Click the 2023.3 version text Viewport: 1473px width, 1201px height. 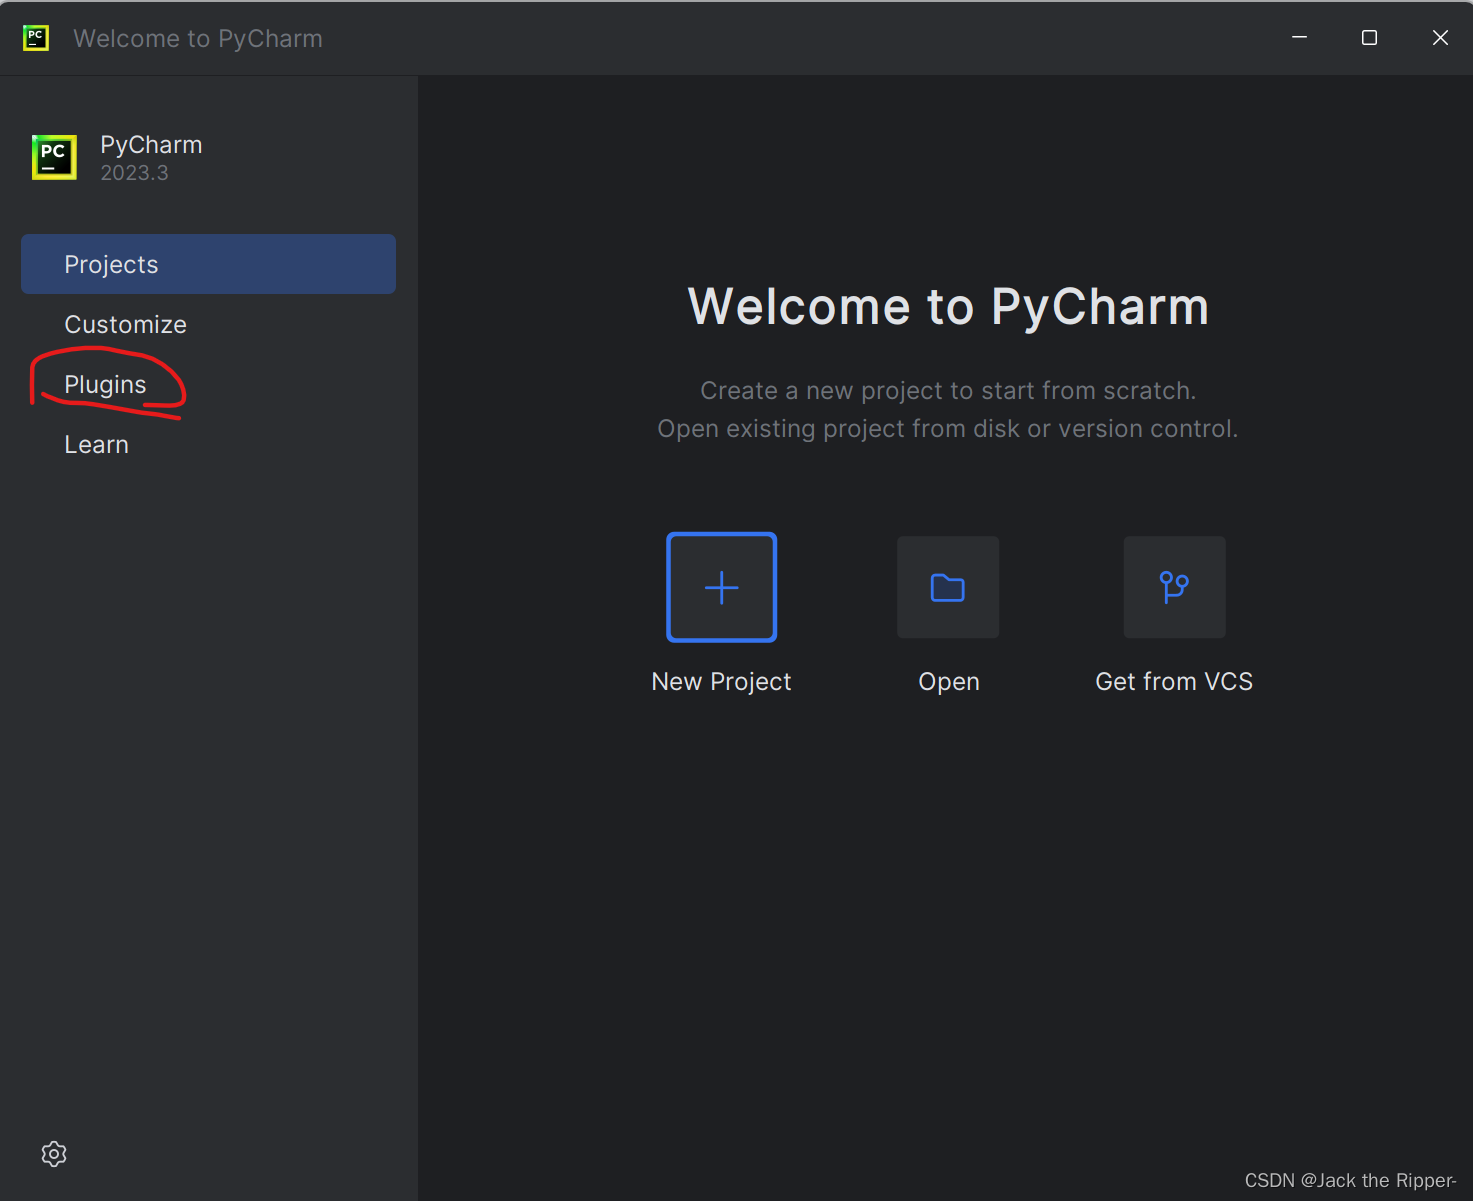(134, 173)
